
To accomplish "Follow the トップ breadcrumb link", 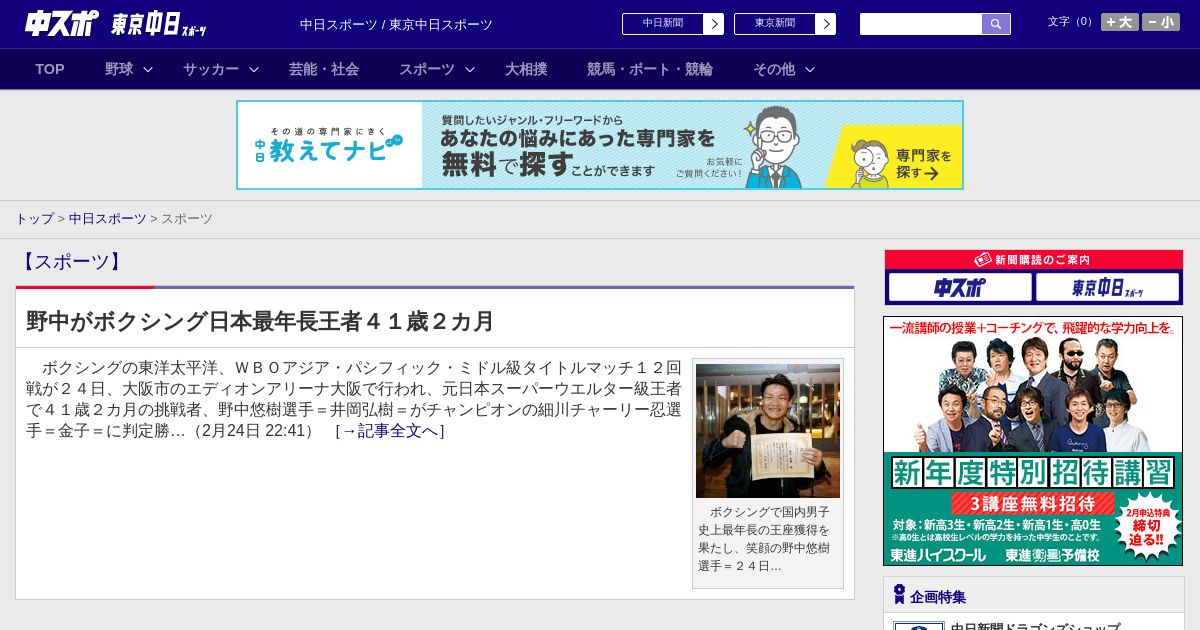I will pos(34,218).
